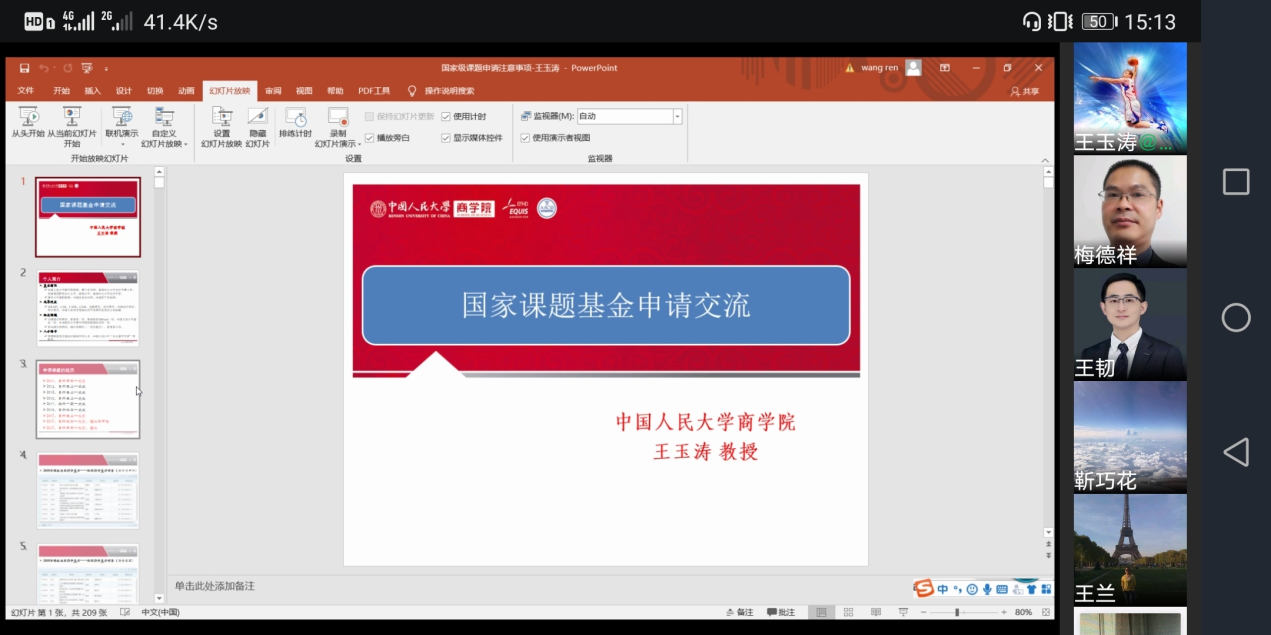The width and height of the screenshot is (1271, 635).
Task: Uncheck 使用计时 checkbox
Action: (x=446, y=116)
